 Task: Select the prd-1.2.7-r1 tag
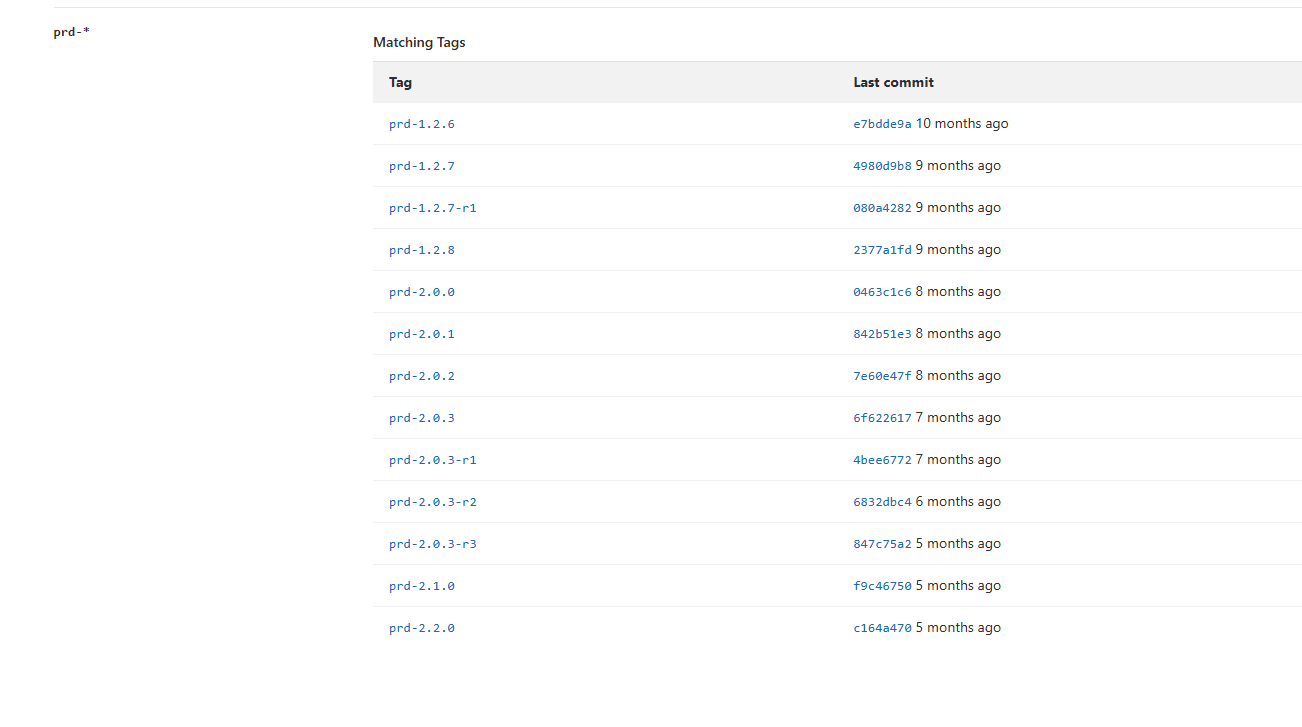point(432,208)
